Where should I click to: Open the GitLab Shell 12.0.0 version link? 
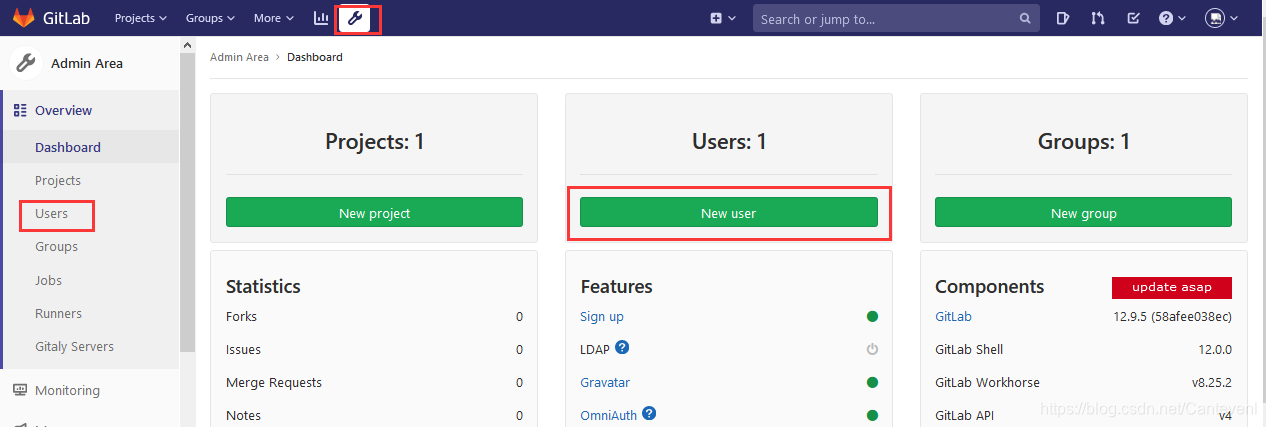click(1215, 349)
